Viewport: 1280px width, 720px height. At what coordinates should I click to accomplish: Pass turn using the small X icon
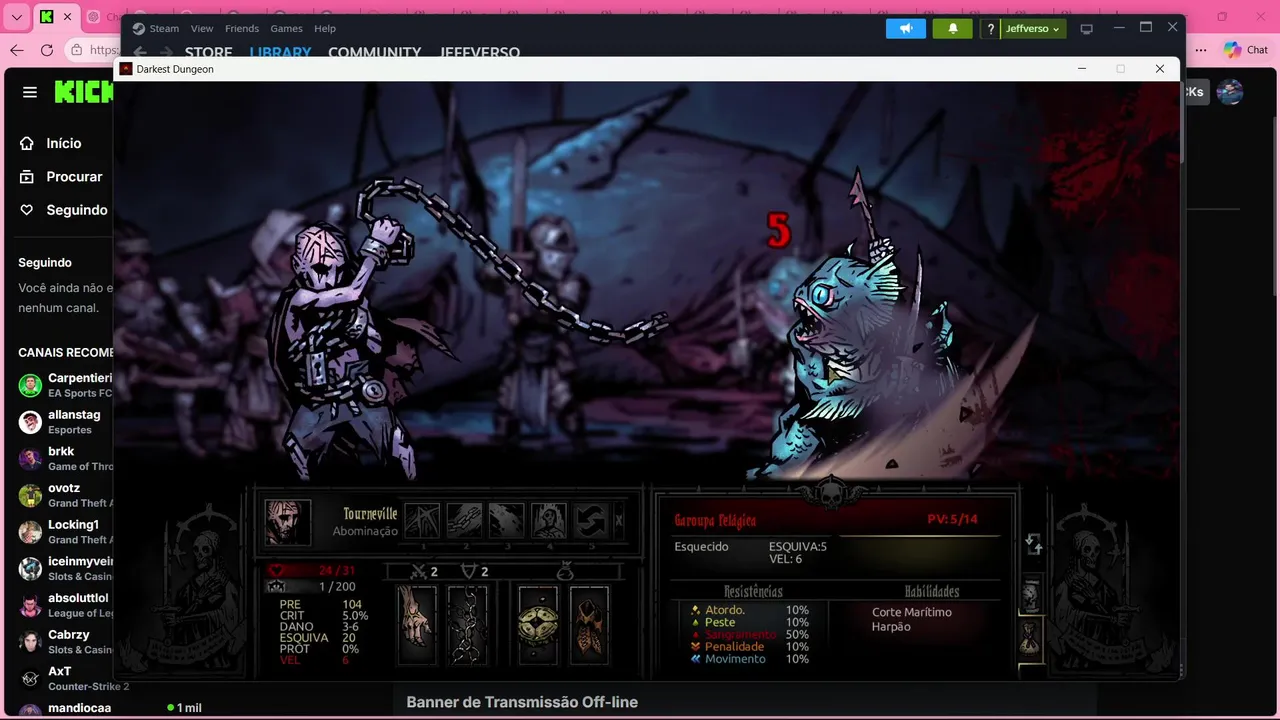(619, 521)
